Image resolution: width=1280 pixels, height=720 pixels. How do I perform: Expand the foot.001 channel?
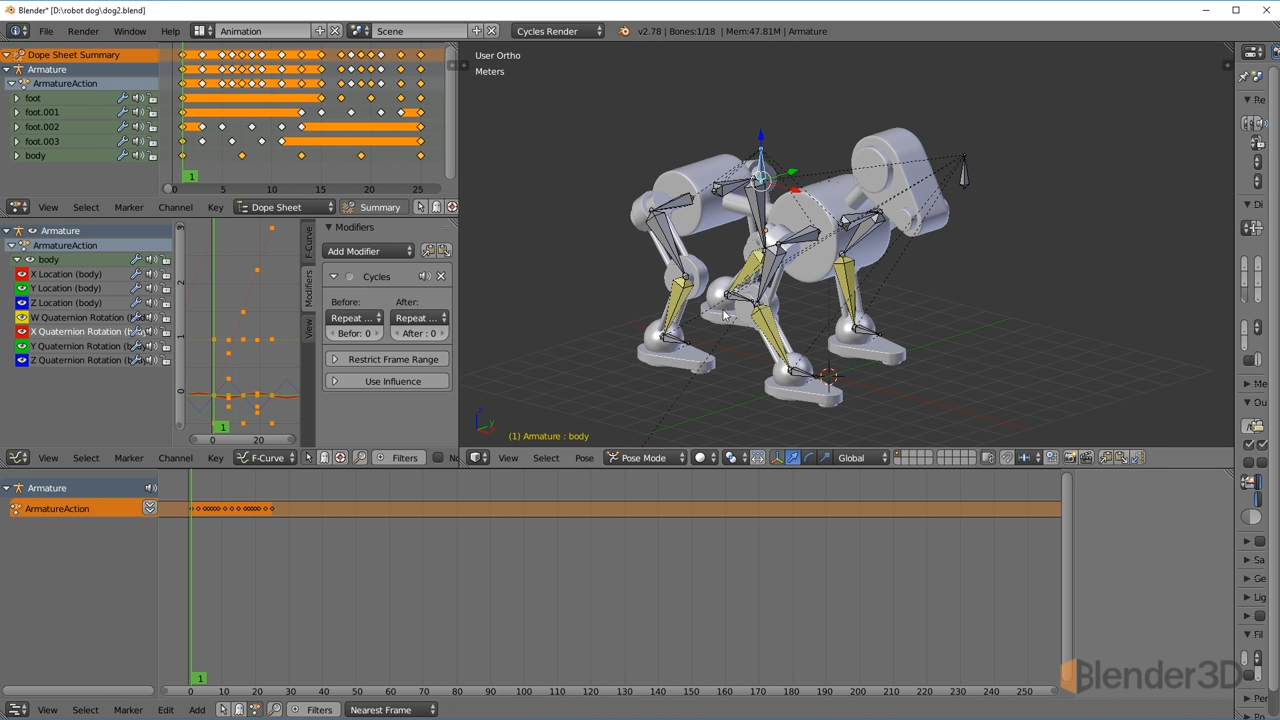point(17,112)
